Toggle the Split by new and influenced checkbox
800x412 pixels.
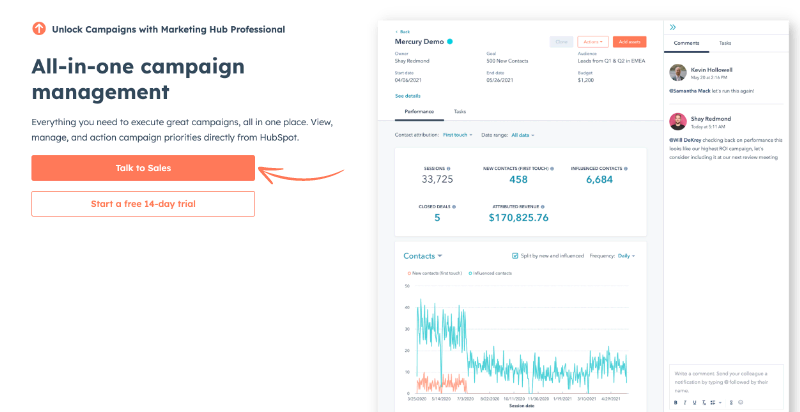(x=514, y=255)
